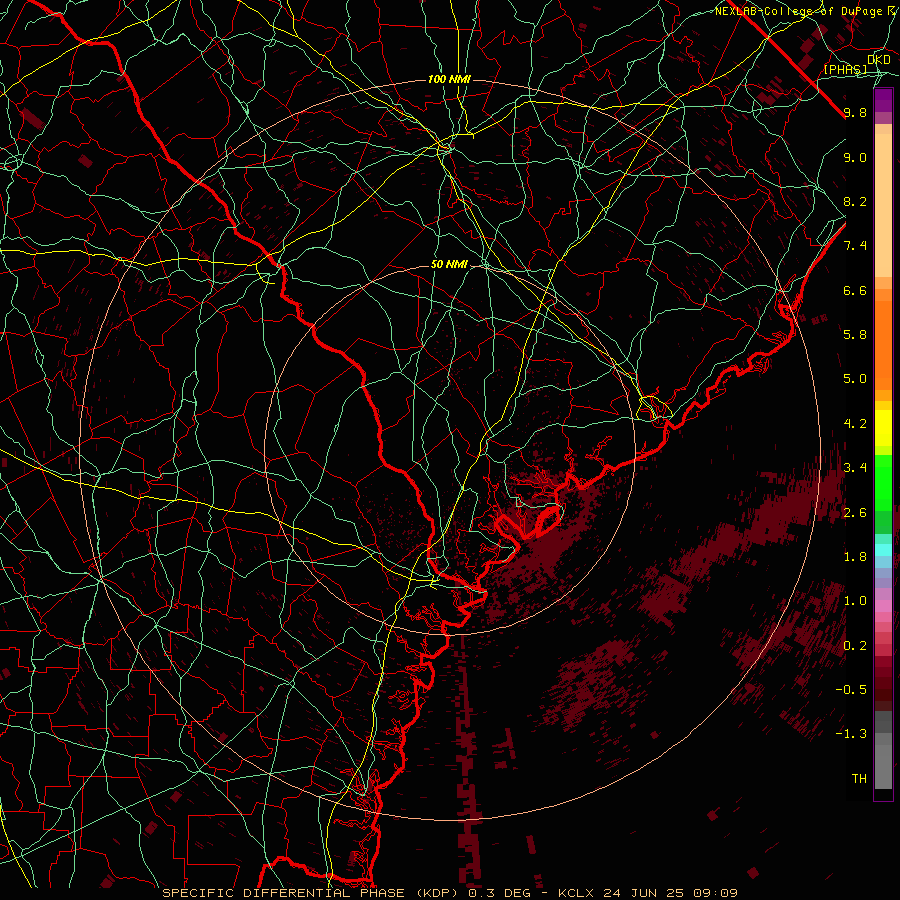Click the 6.6 scale value
The height and width of the screenshot is (900, 900).
pyautogui.click(x=855, y=291)
